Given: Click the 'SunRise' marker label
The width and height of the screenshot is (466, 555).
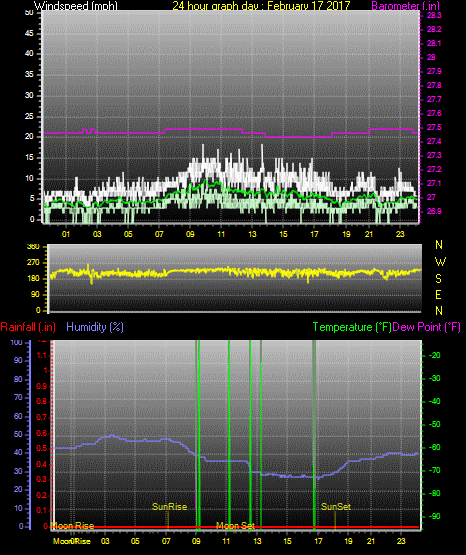Looking at the screenshot, I should click(x=169, y=507).
